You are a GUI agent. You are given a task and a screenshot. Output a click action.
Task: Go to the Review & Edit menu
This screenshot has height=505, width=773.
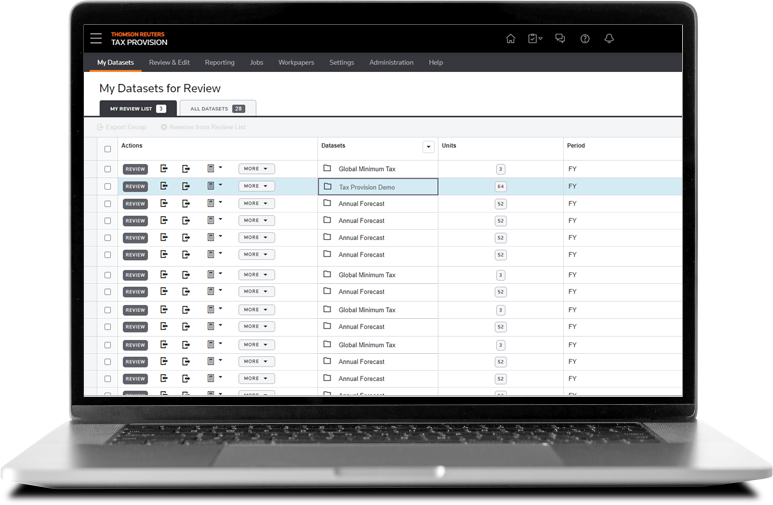click(x=169, y=62)
